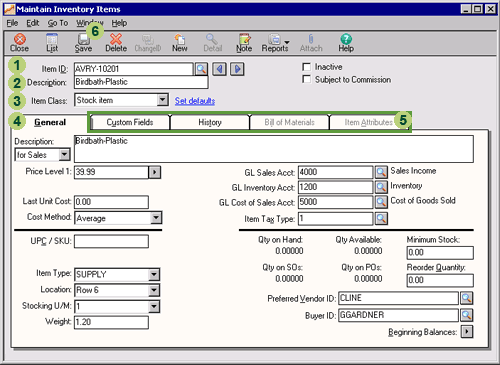Image resolution: width=500 pixels, height=365 pixels.
Task: Look up GL Sales Acct
Action: 381,172
